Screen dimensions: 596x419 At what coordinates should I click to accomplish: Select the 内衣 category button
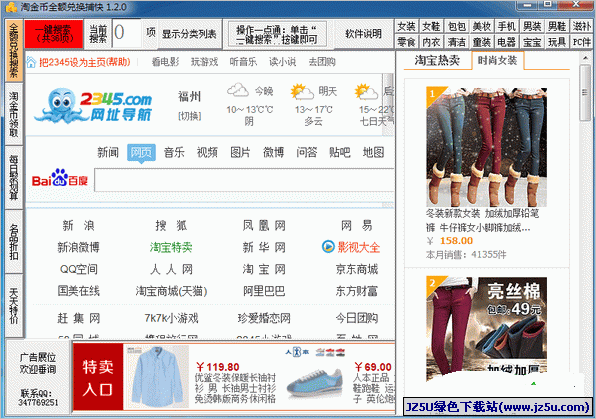click(x=431, y=42)
